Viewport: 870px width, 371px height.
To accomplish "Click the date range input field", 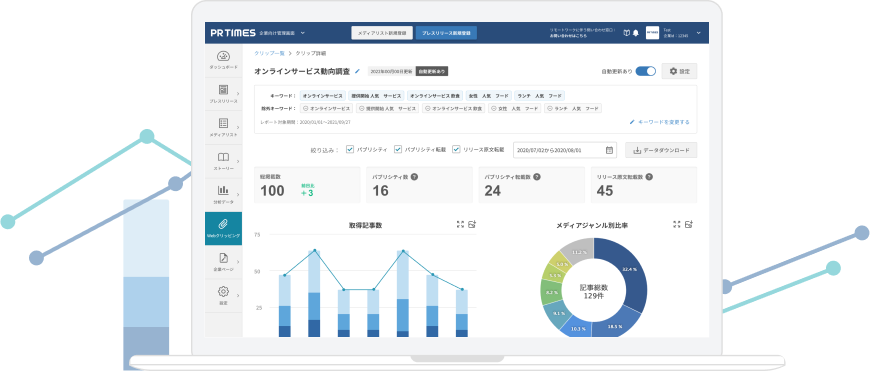I will coord(565,150).
